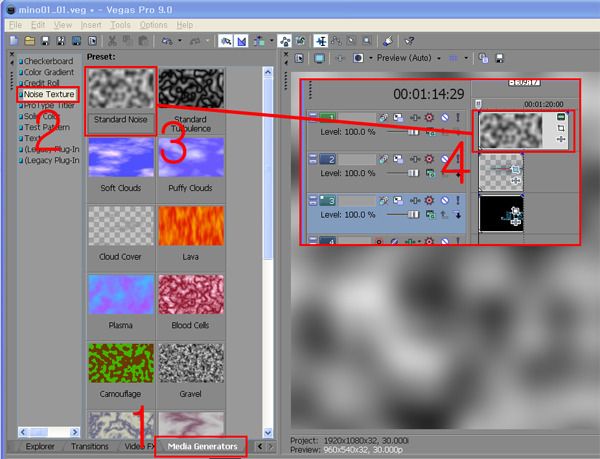
Task: Open the Tools menu
Action: [121, 25]
